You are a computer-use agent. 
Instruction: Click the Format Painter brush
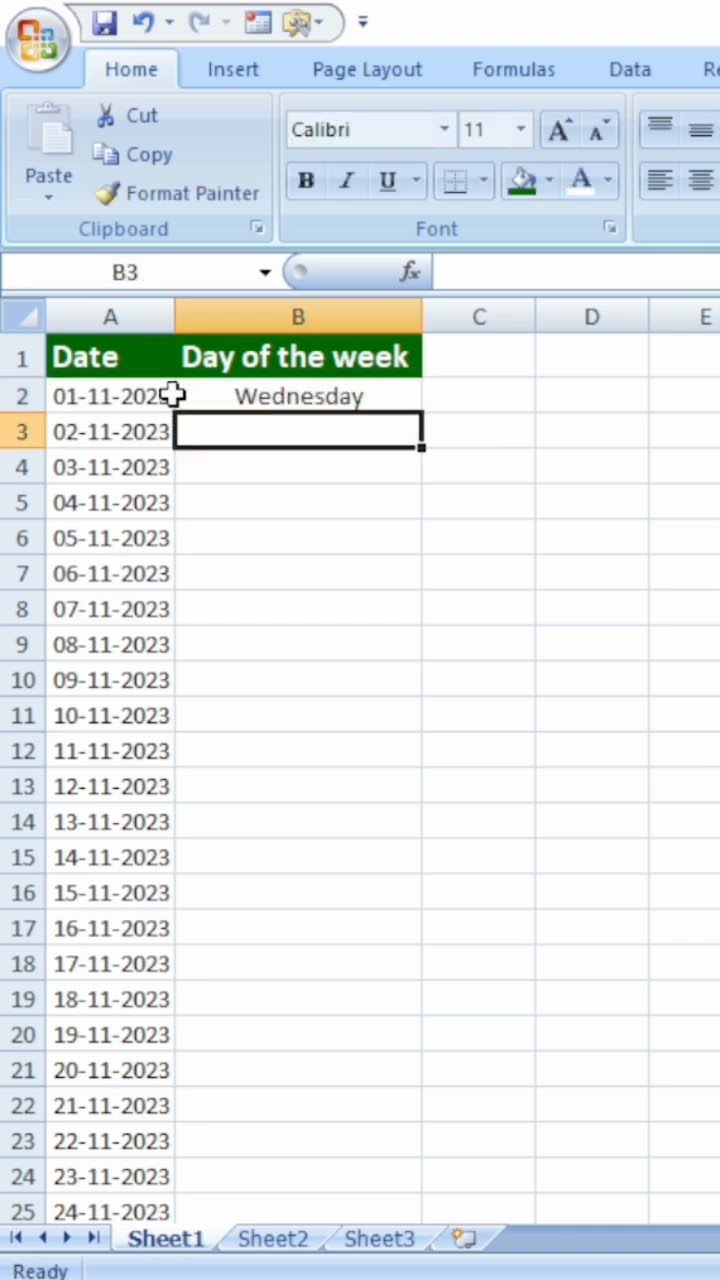108,193
